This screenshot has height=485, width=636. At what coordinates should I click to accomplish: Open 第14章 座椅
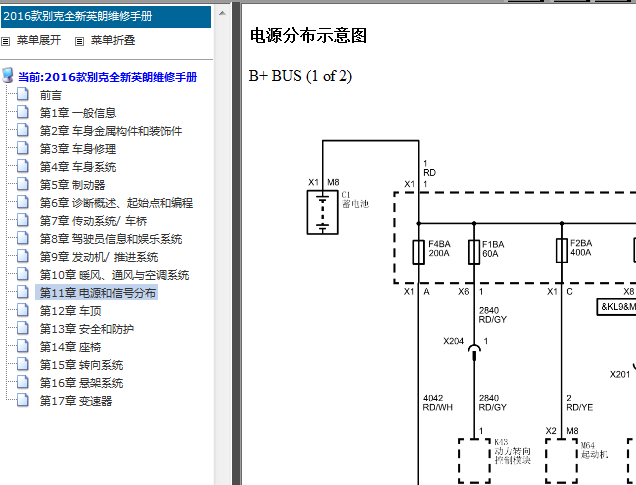pyautogui.click(x=71, y=347)
